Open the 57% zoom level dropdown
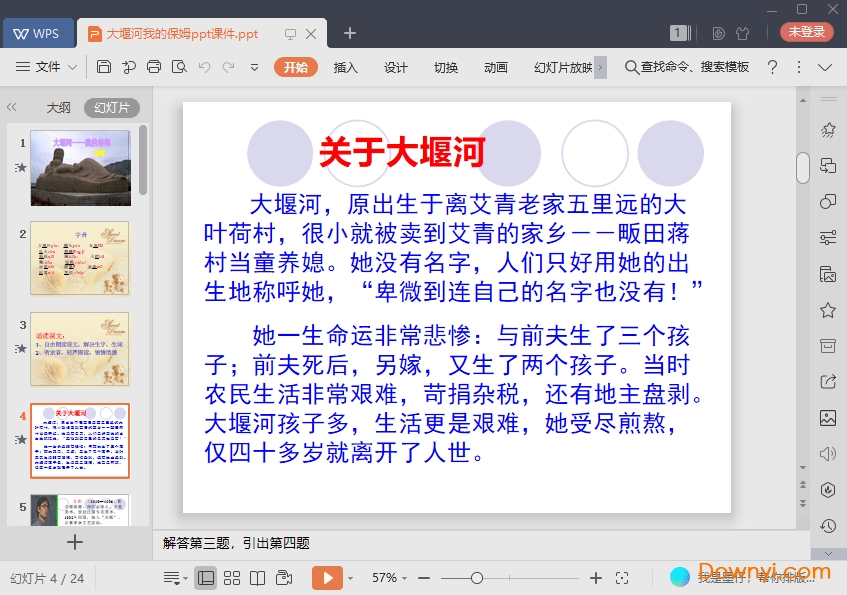Image resolution: width=847 pixels, height=595 pixels. (x=390, y=578)
